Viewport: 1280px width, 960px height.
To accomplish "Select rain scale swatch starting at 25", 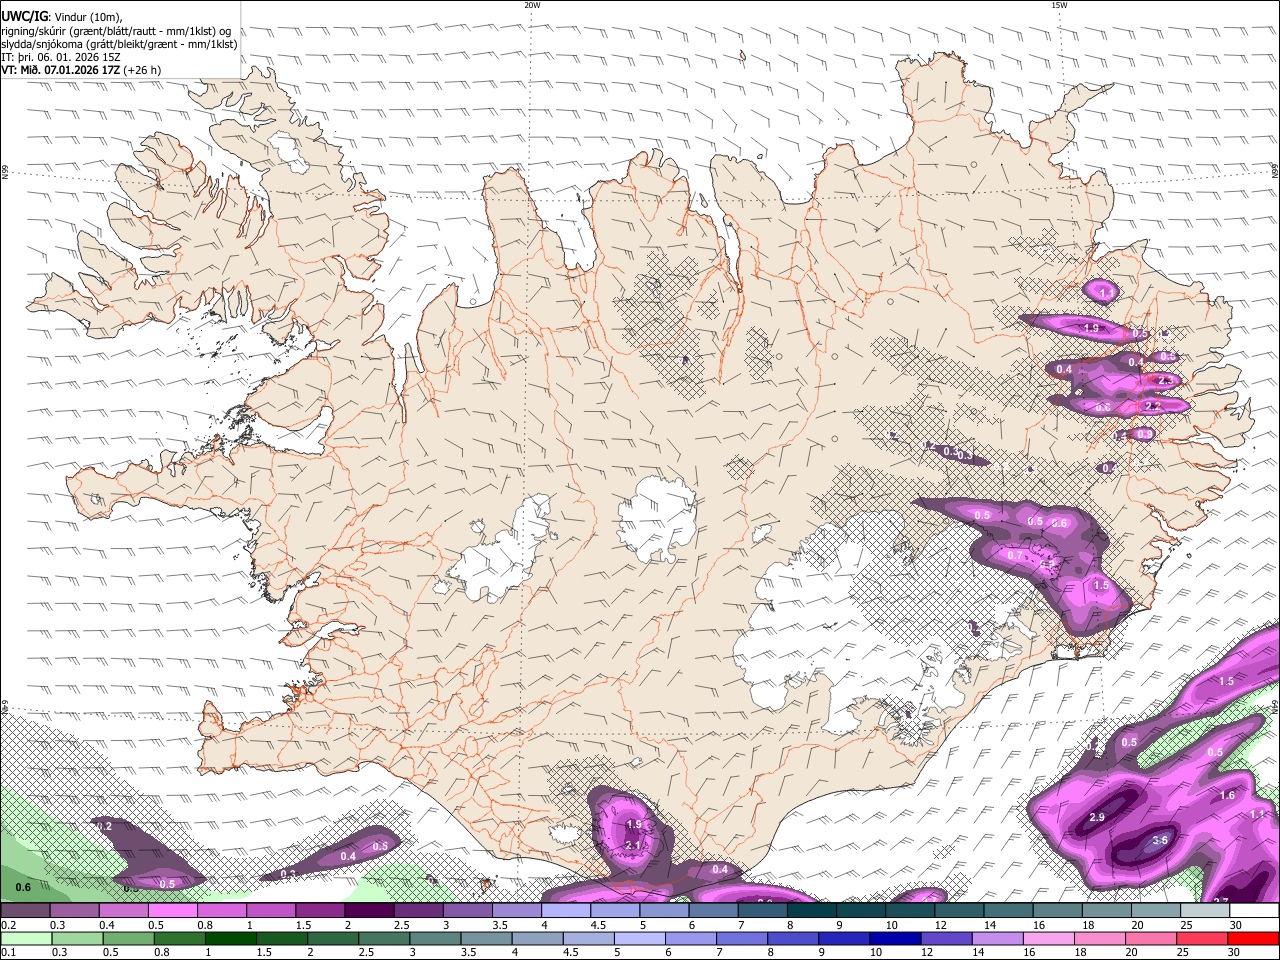I will (x=1203, y=938).
